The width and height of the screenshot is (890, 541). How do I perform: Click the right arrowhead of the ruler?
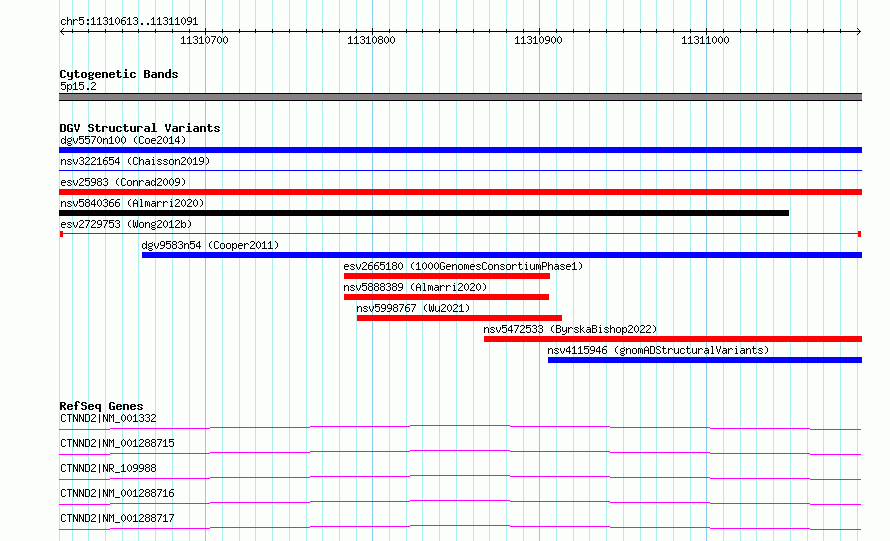(858, 32)
